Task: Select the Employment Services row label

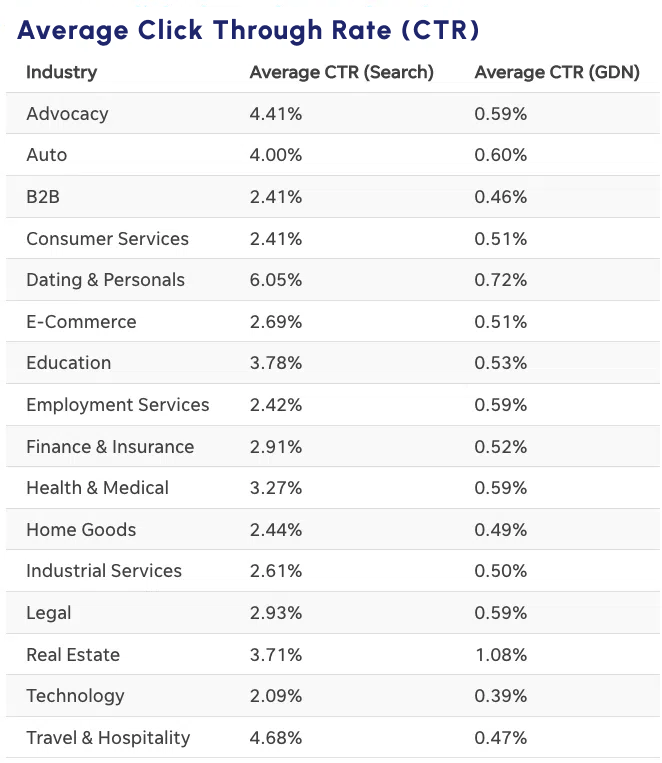Action: point(118,405)
